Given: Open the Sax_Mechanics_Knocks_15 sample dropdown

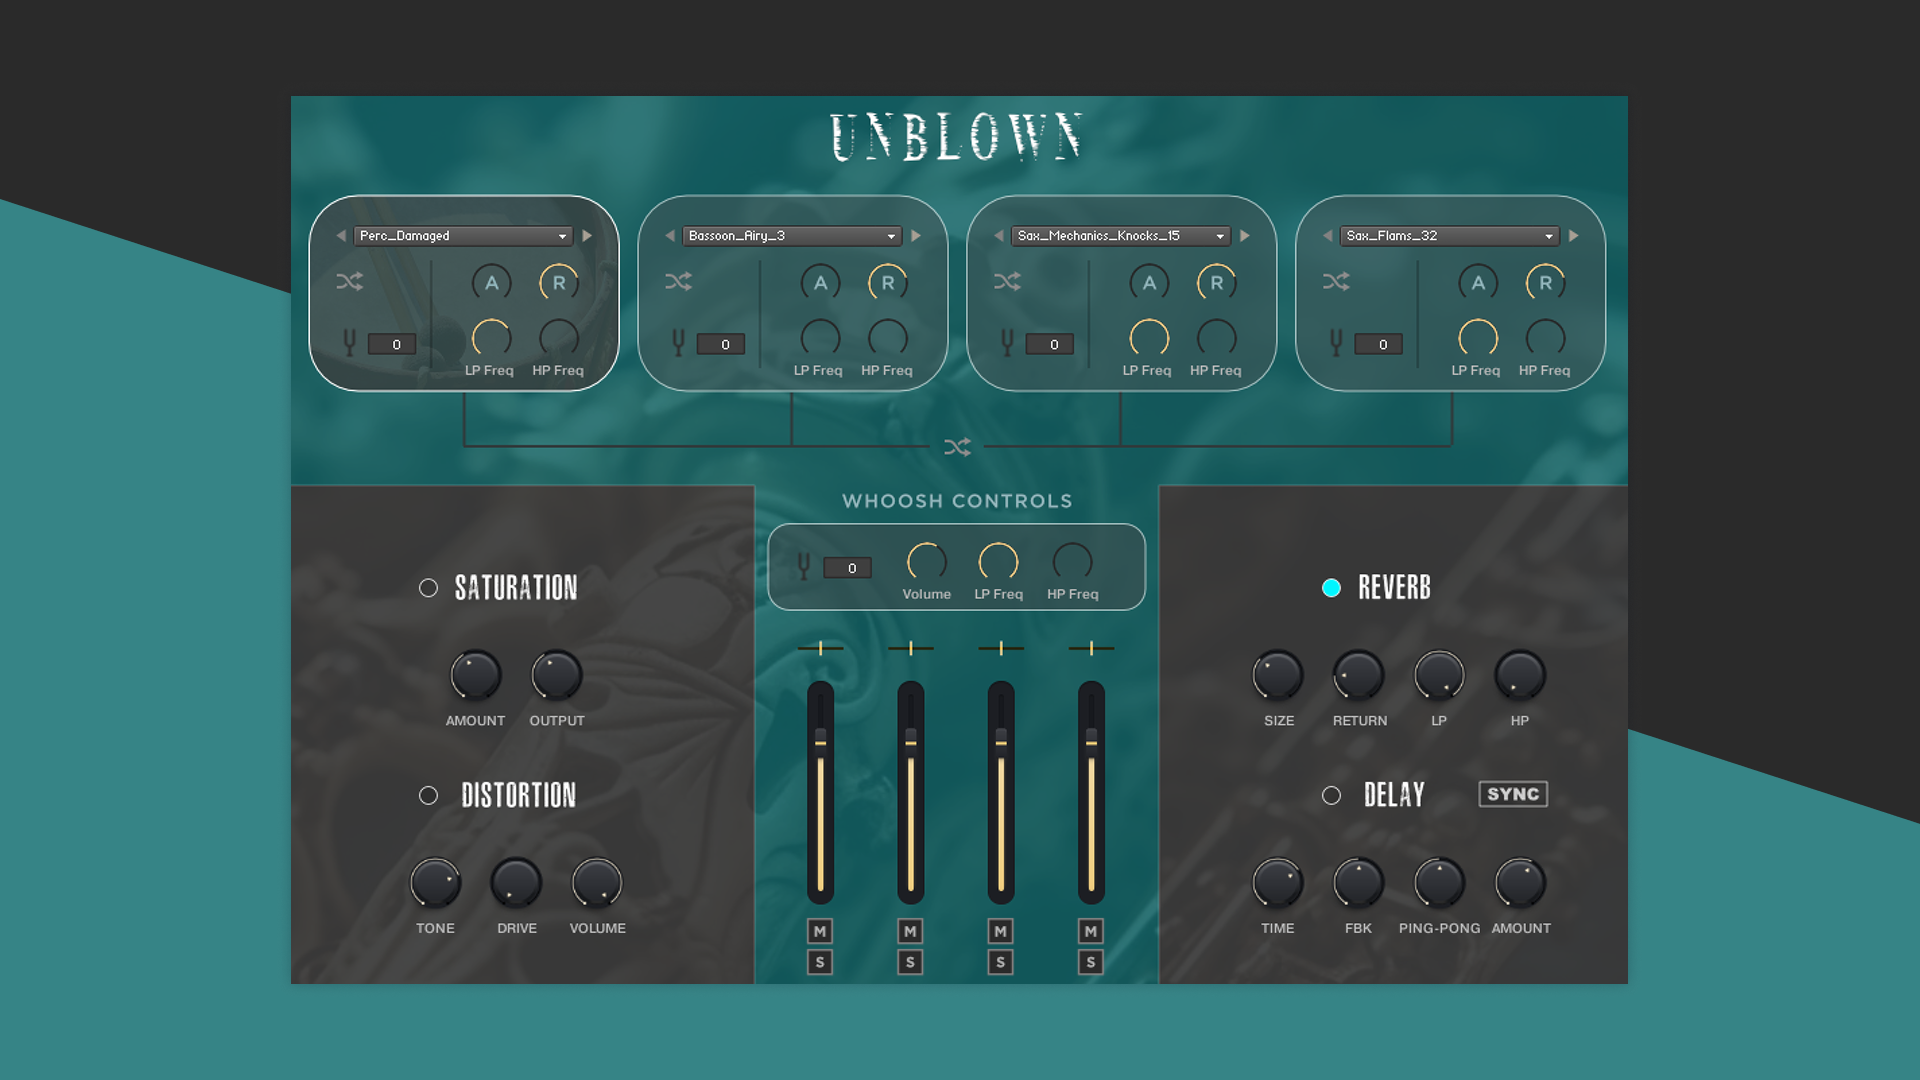Looking at the screenshot, I should click(1121, 236).
